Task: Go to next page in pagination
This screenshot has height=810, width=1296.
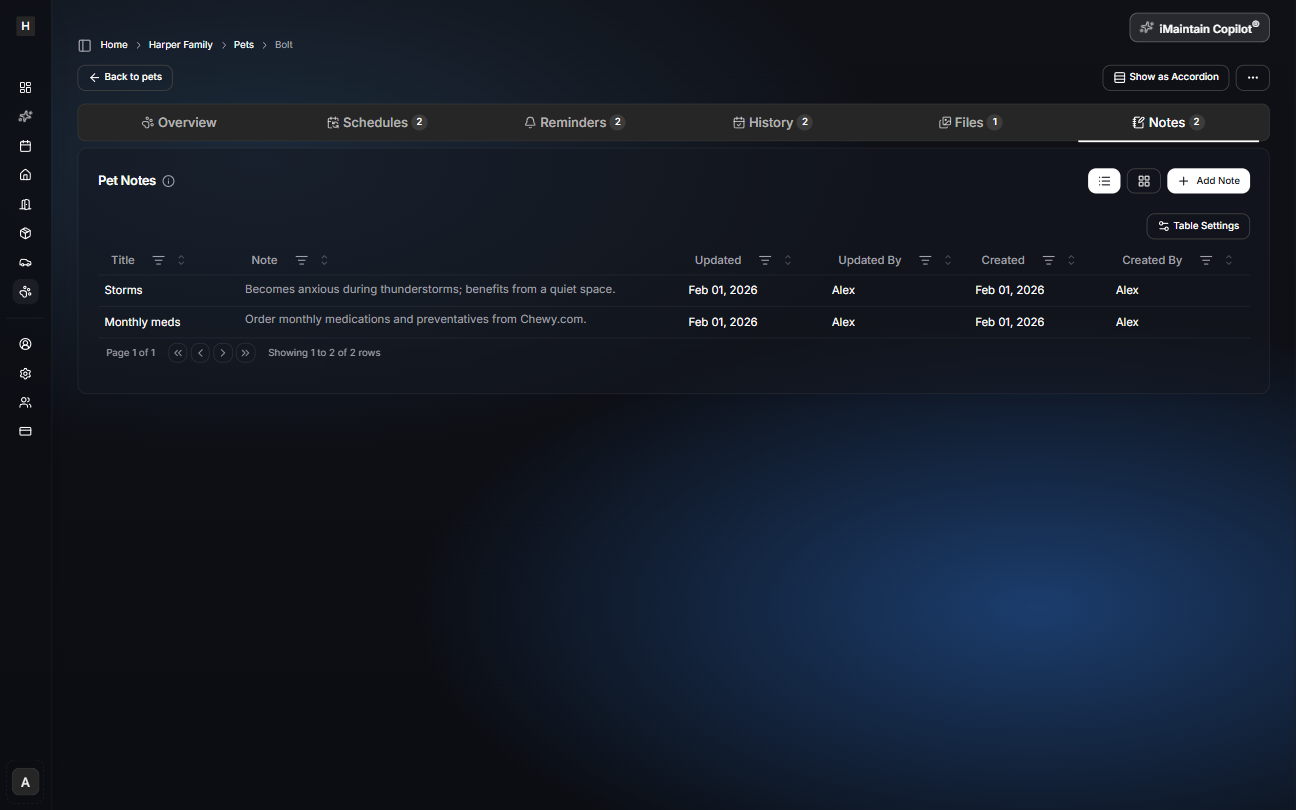Action: coord(223,353)
